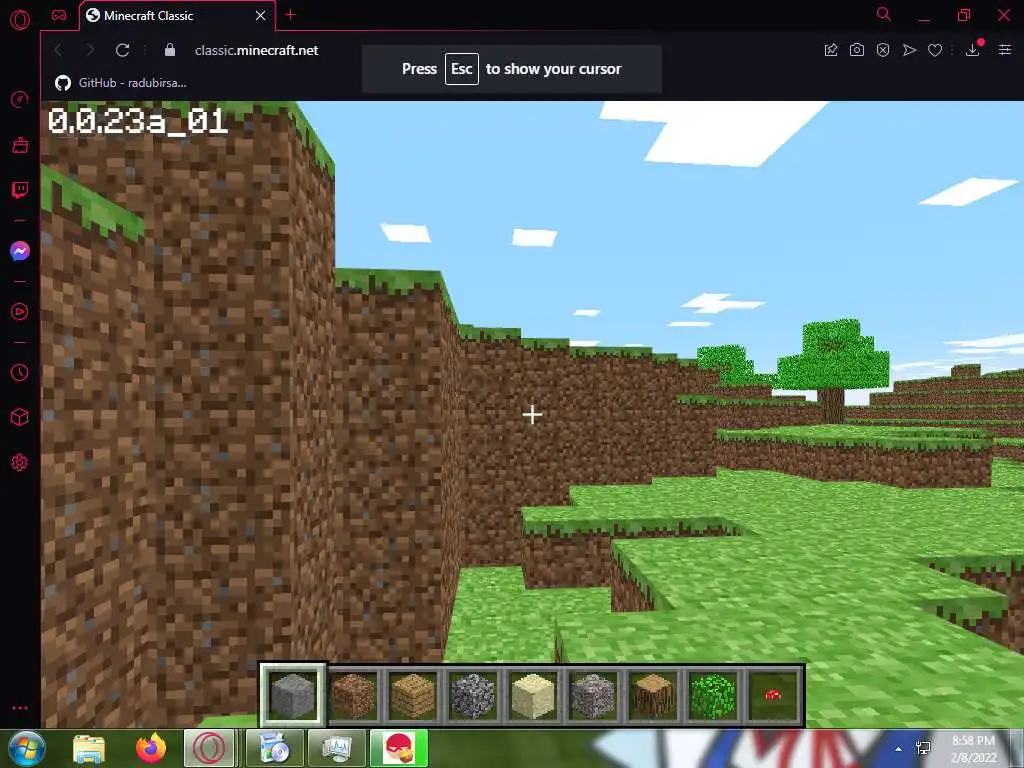This screenshot has height=768, width=1024.
Task: Open My Flow send icon
Action: coord(909,50)
